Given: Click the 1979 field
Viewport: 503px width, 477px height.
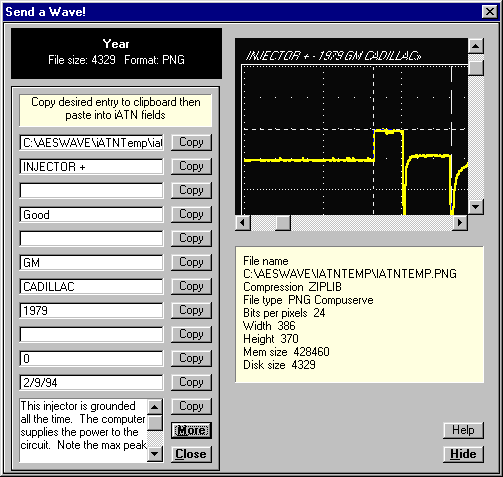Looking at the screenshot, I should [92, 311].
